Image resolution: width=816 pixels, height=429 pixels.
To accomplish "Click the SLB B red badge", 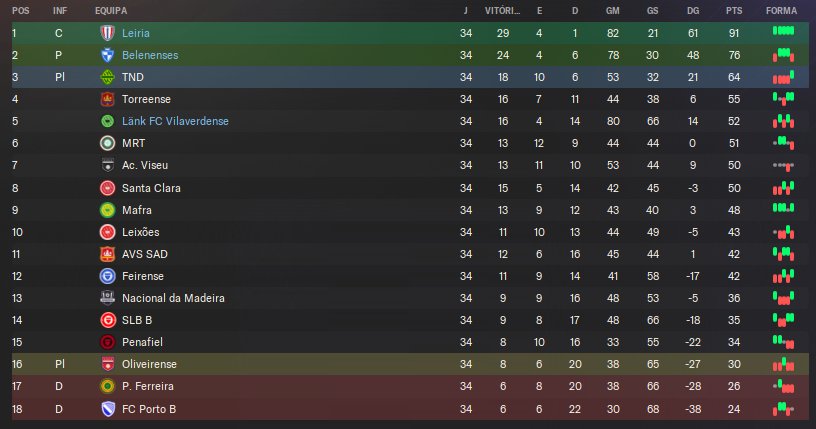I will tap(107, 320).
